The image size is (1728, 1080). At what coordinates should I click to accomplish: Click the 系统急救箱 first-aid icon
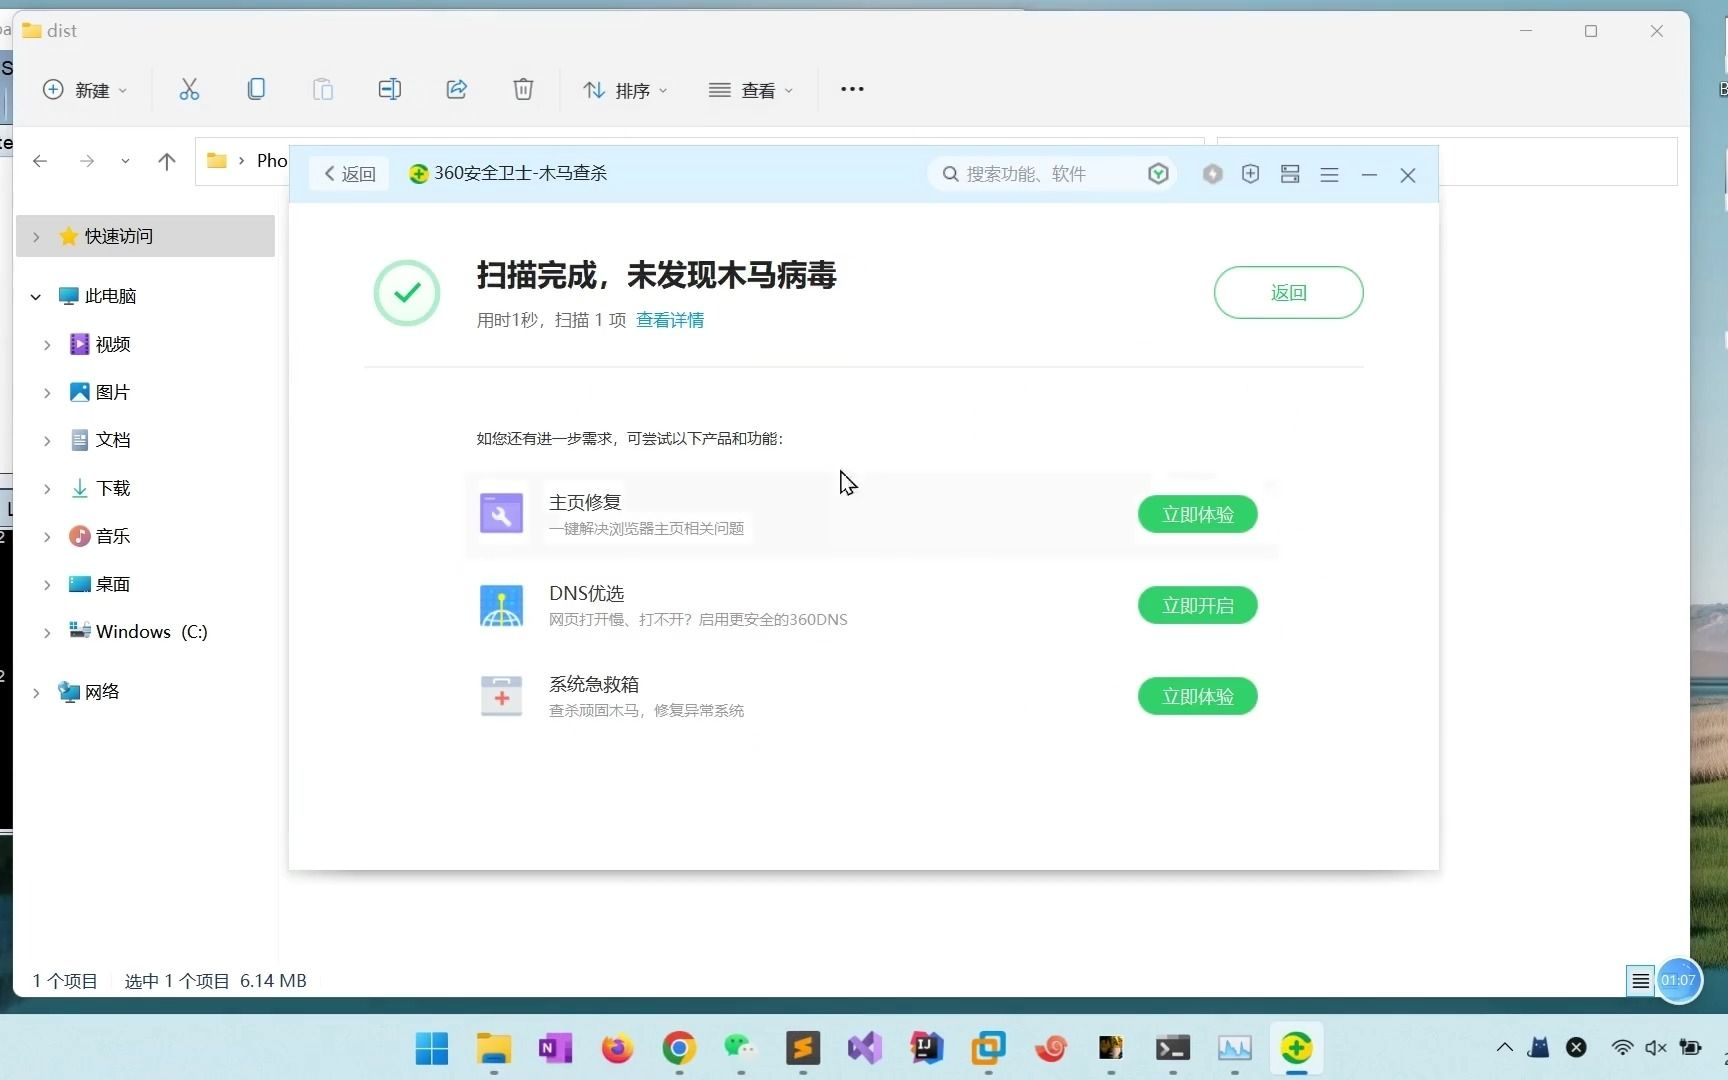click(x=501, y=696)
